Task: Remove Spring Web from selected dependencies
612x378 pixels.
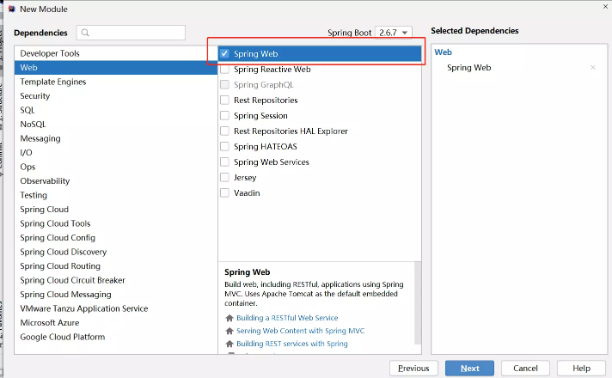Action: coord(593,68)
